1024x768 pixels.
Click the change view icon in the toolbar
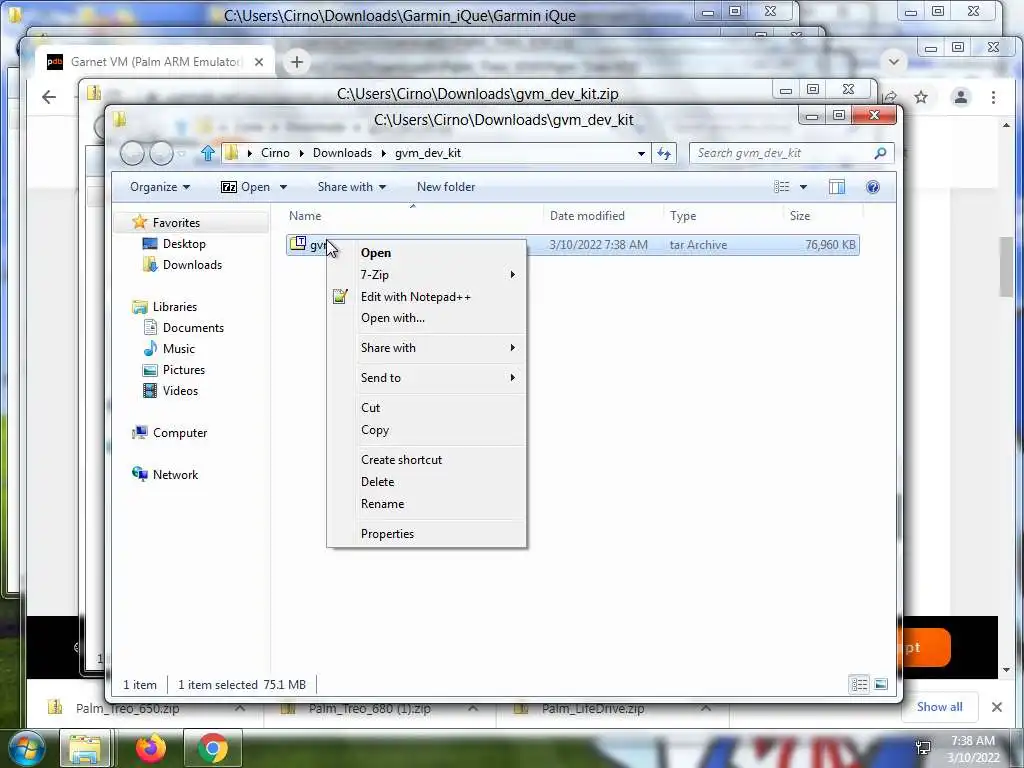point(782,187)
